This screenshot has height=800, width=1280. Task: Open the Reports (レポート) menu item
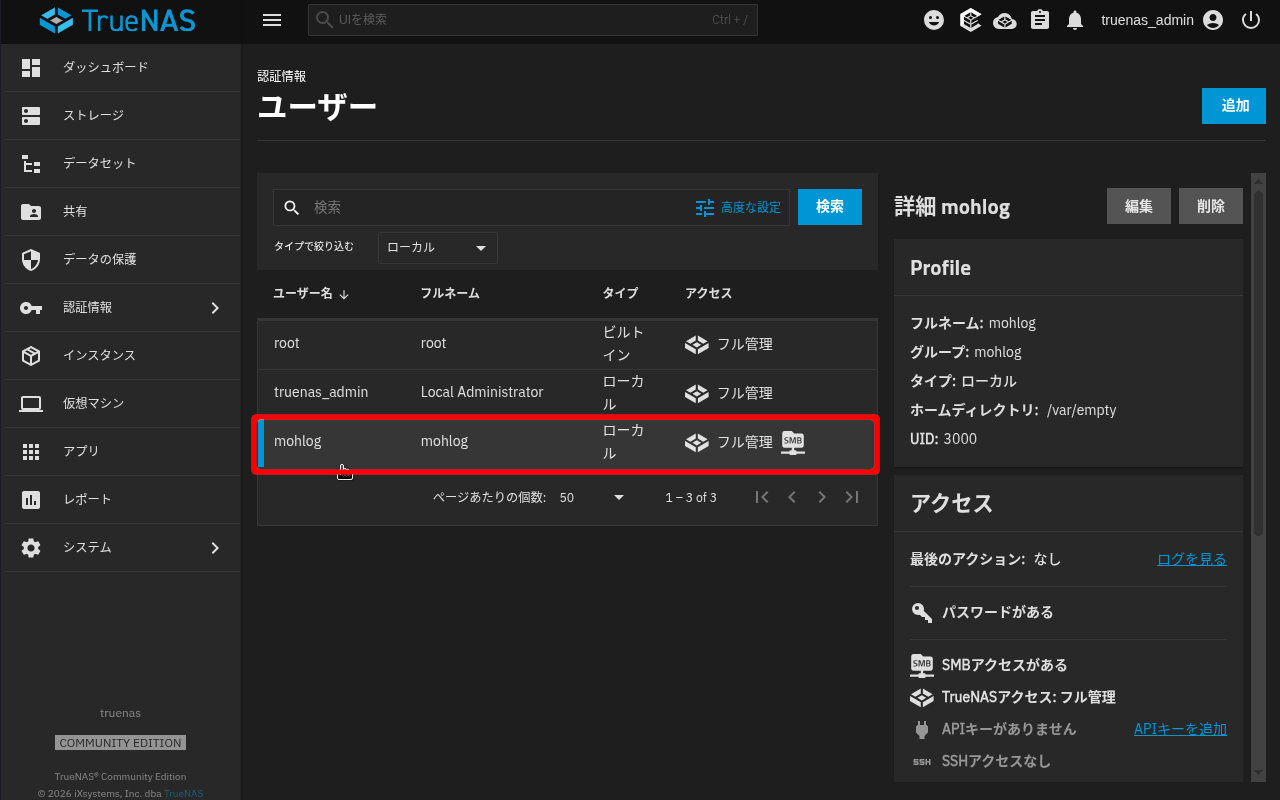[120, 499]
